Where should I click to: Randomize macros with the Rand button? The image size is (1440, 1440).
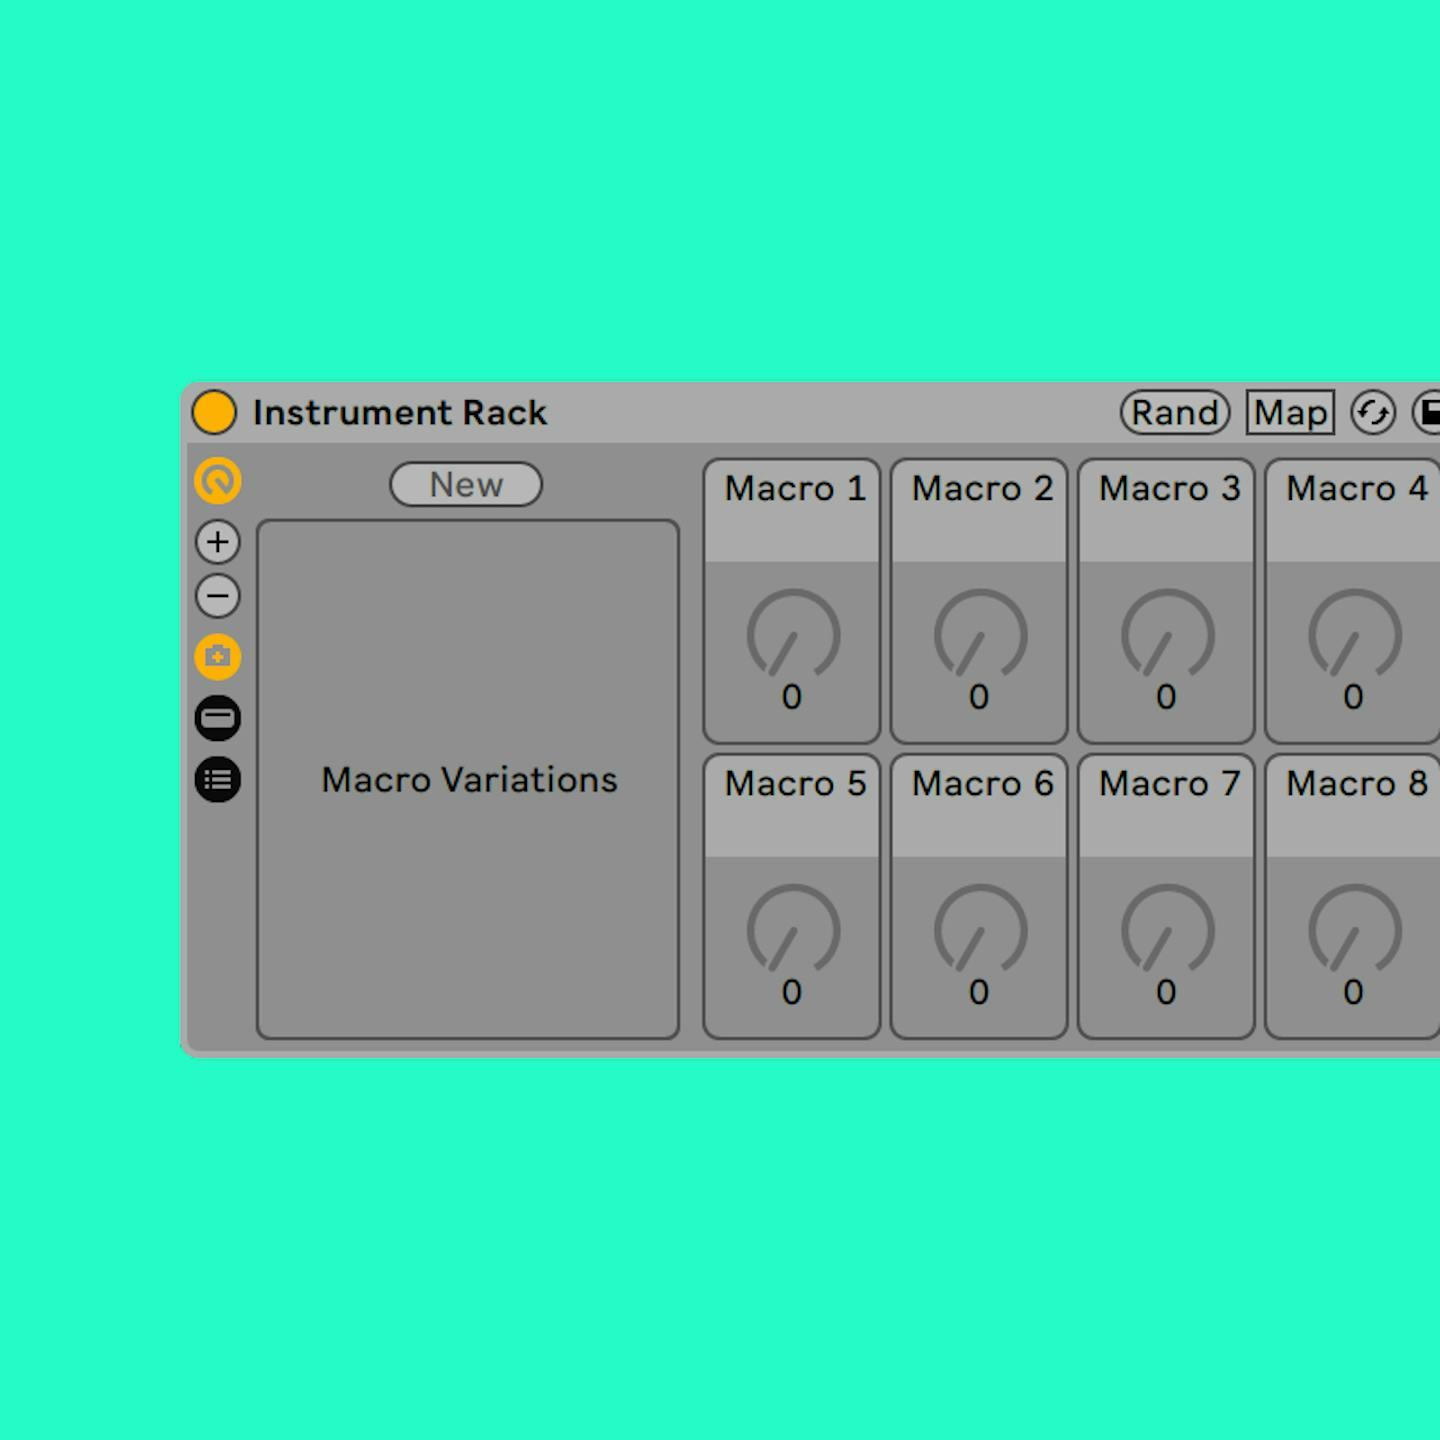1175,412
